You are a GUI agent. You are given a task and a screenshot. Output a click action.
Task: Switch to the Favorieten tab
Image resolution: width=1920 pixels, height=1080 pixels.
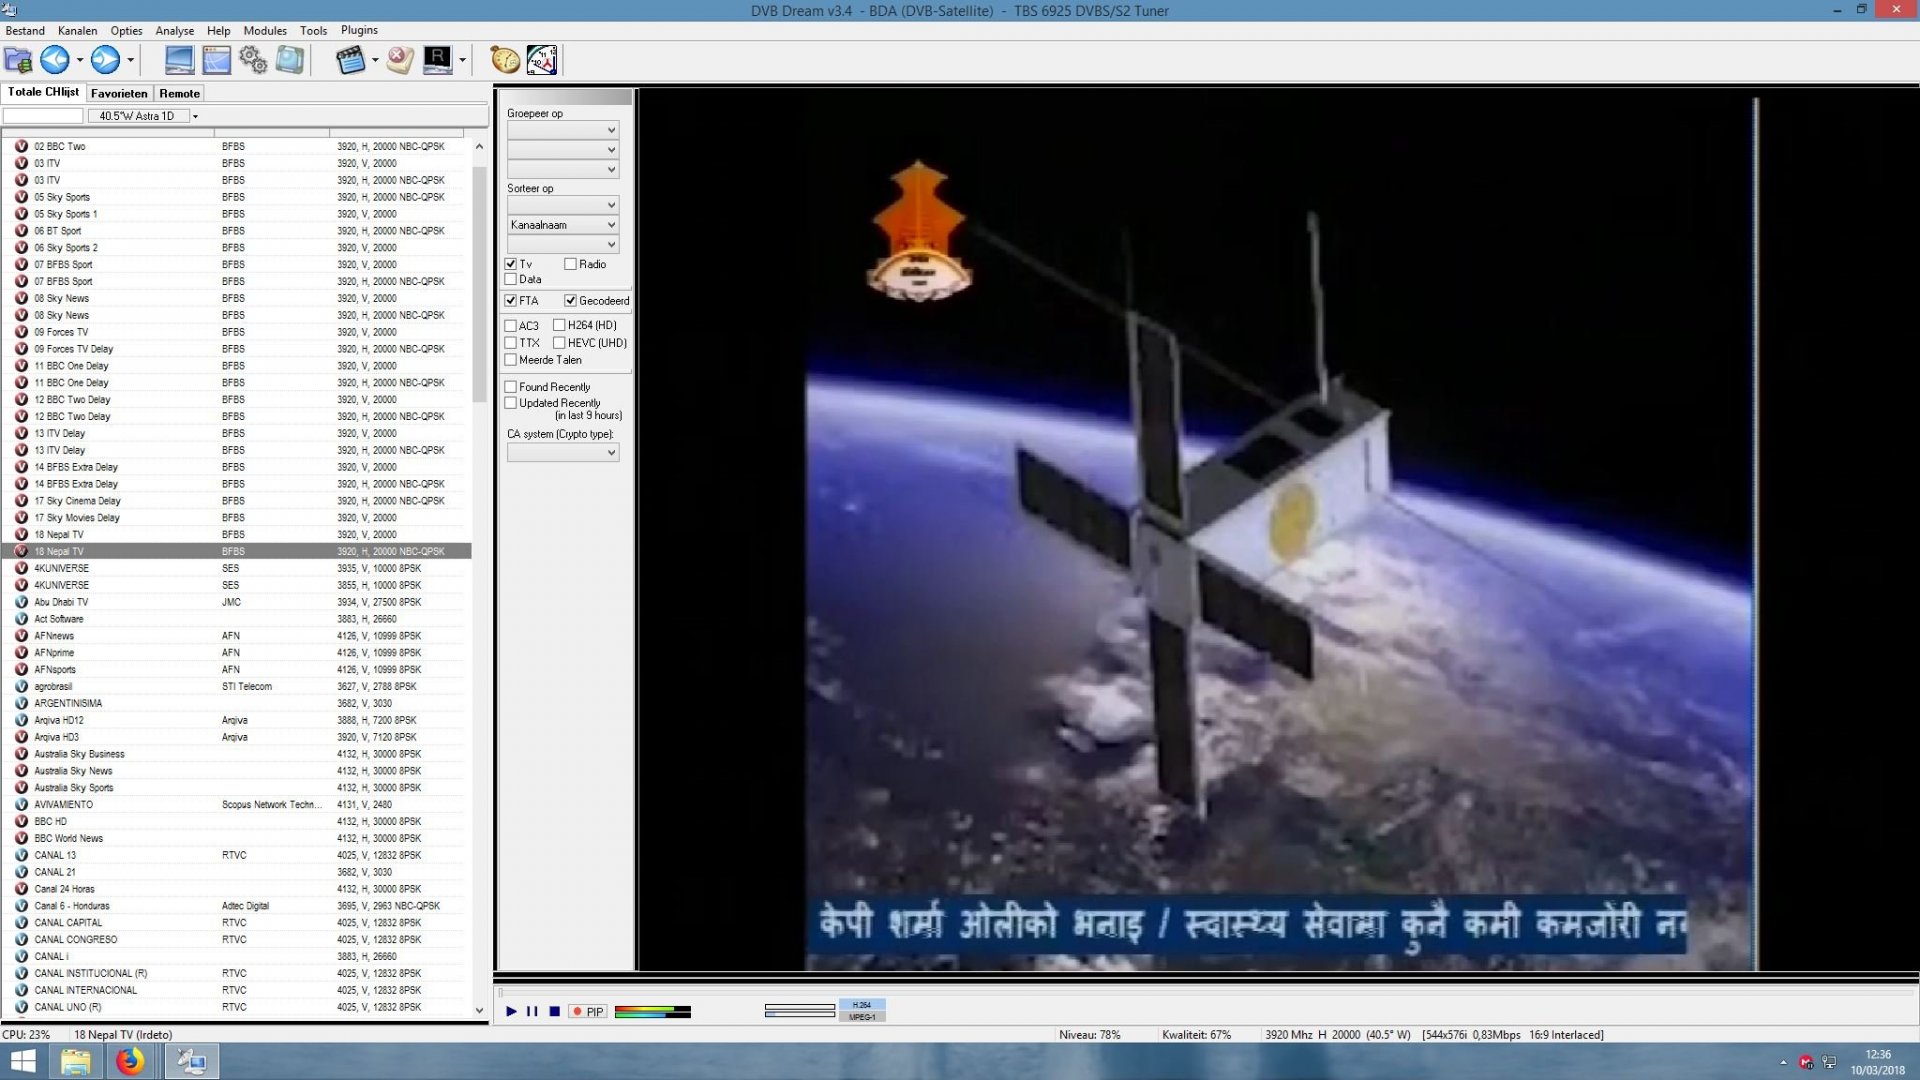(x=119, y=92)
